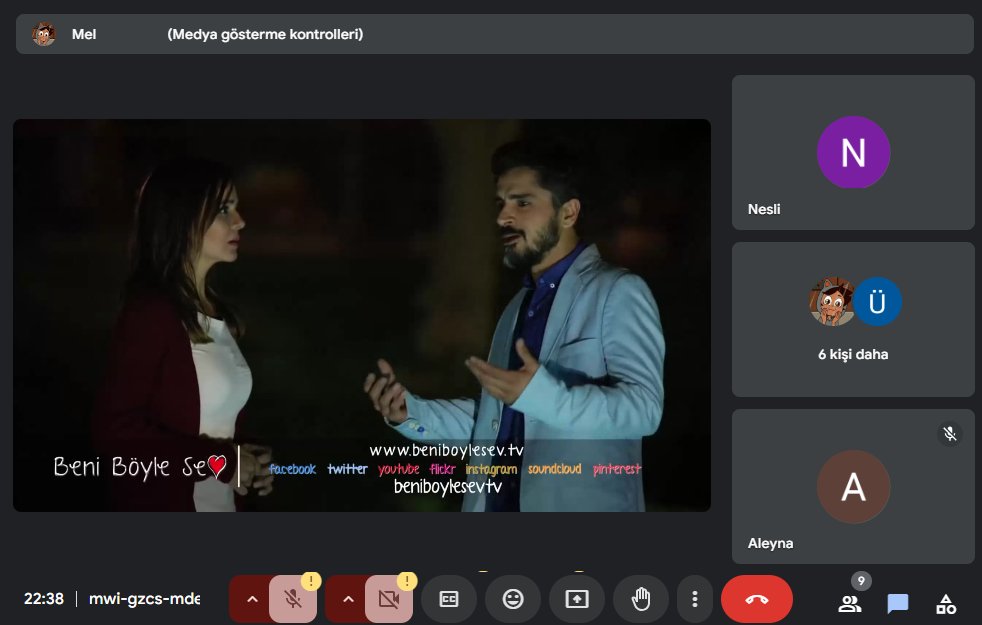Click the participant count badge 9

coord(861,581)
